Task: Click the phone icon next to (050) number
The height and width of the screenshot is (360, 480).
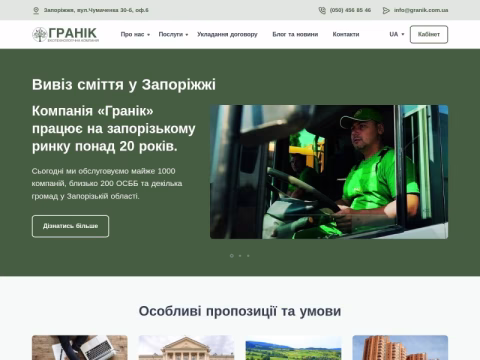Action: [x=322, y=10]
